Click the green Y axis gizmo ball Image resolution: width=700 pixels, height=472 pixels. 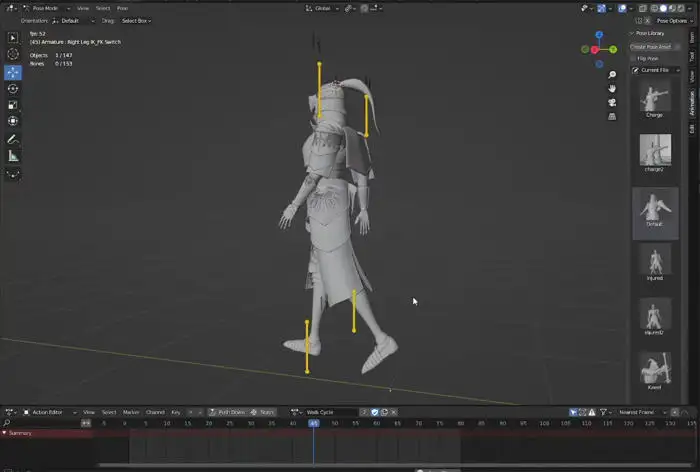[x=613, y=50]
